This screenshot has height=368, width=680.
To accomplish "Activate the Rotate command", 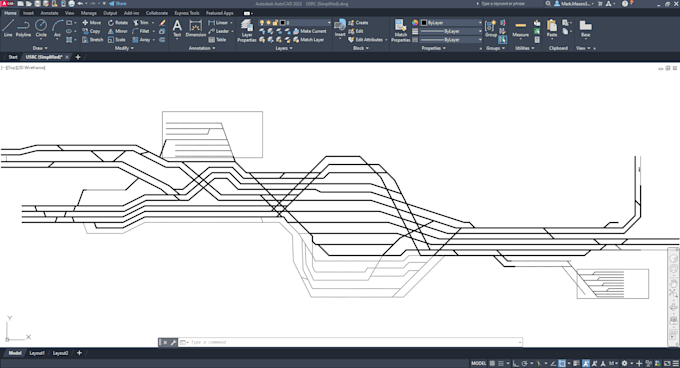I will point(118,23).
